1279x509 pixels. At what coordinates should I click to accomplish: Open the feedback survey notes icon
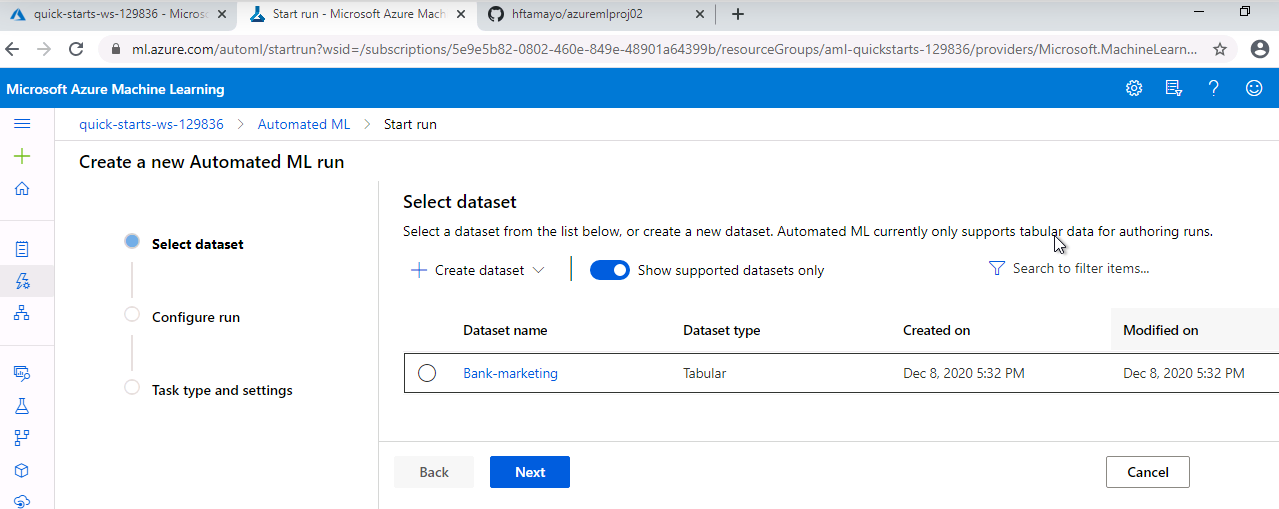[1174, 88]
